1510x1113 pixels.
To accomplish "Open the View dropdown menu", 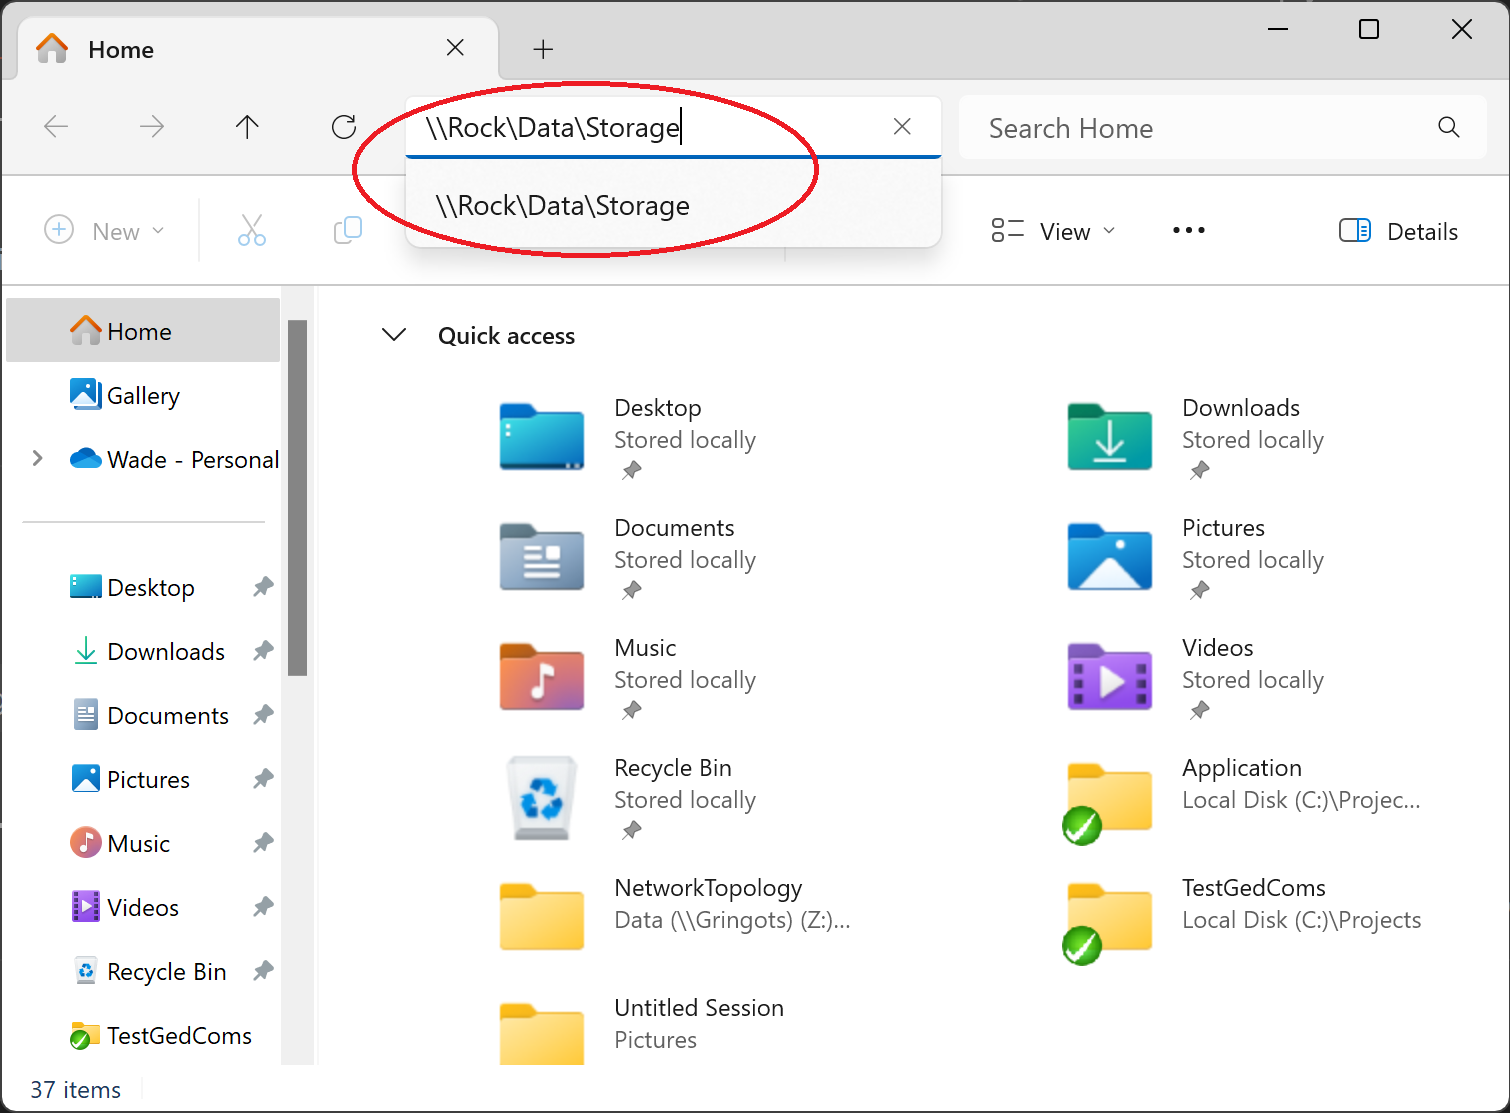I will pyautogui.click(x=1053, y=231).
